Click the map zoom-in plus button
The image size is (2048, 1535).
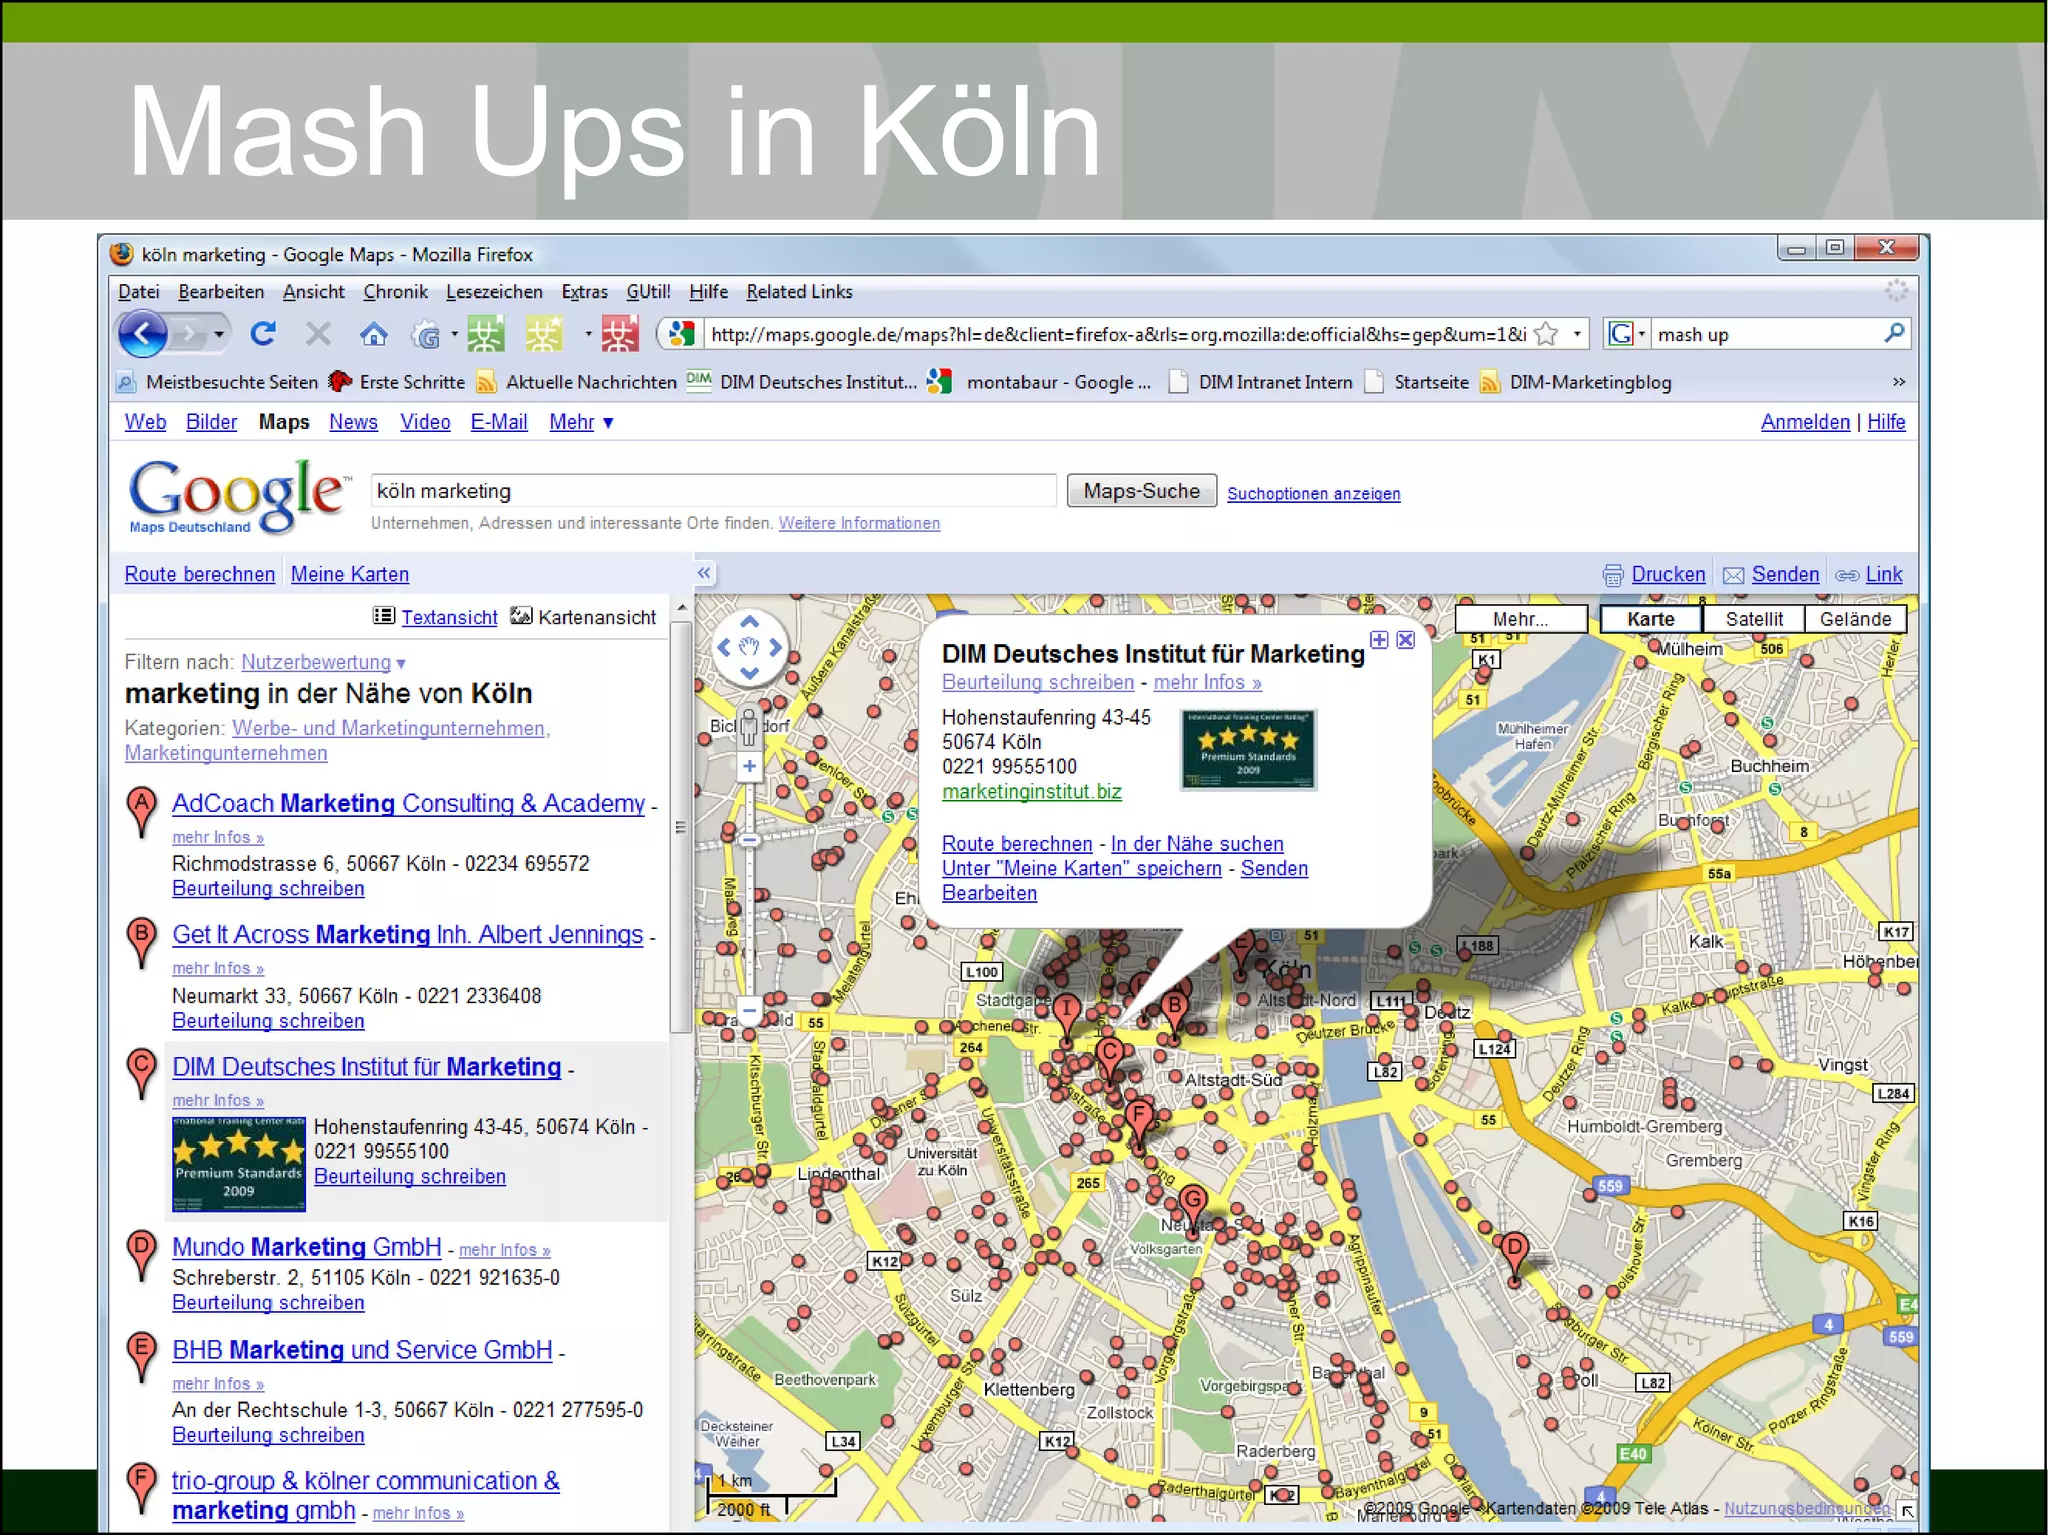(x=749, y=767)
